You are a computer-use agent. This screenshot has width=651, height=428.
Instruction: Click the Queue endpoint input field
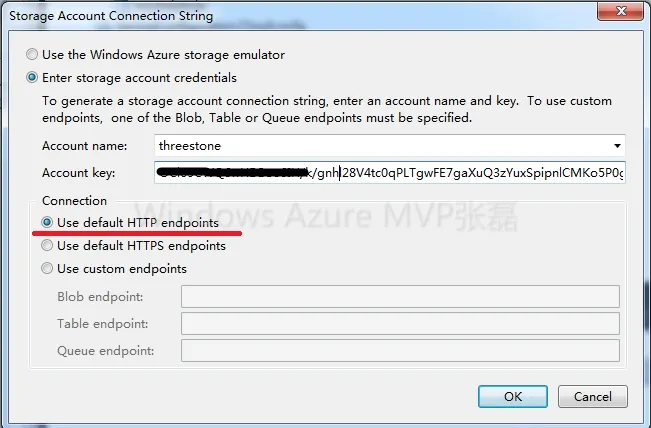click(x=400, y=350)
